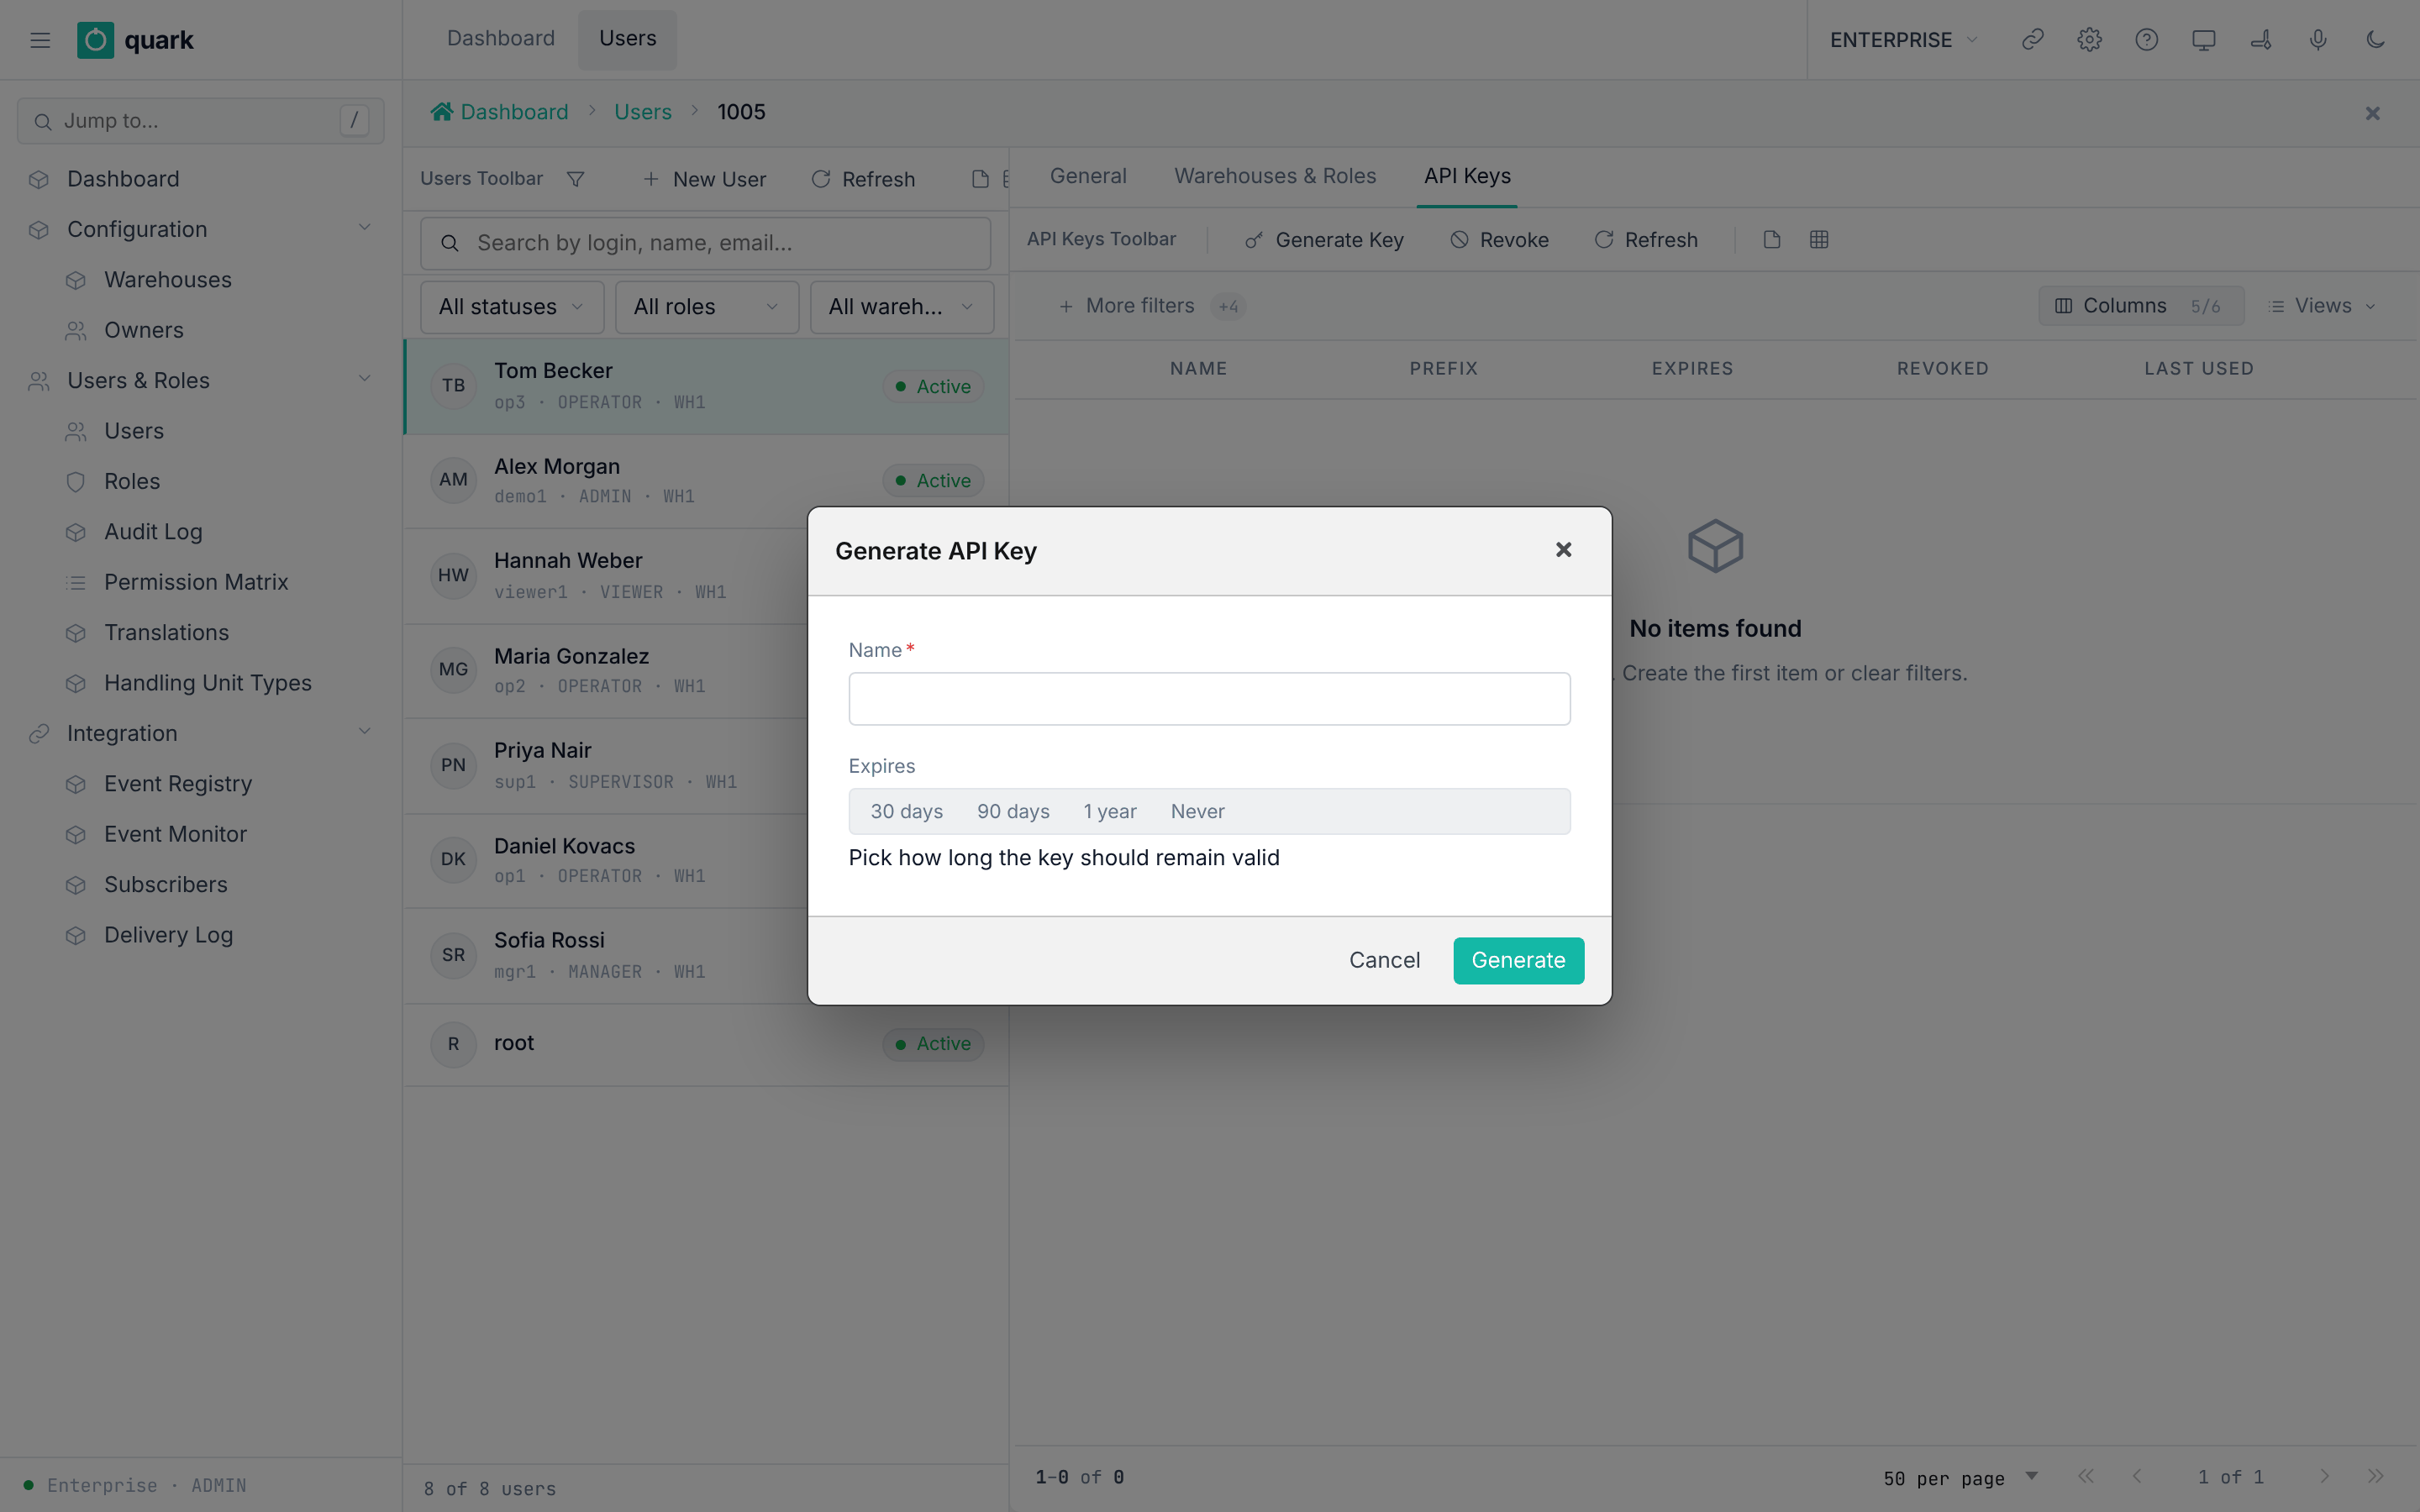Open the link icon in the top bar
The width and height of the screenshot is (2420, 1512).
2032,40
